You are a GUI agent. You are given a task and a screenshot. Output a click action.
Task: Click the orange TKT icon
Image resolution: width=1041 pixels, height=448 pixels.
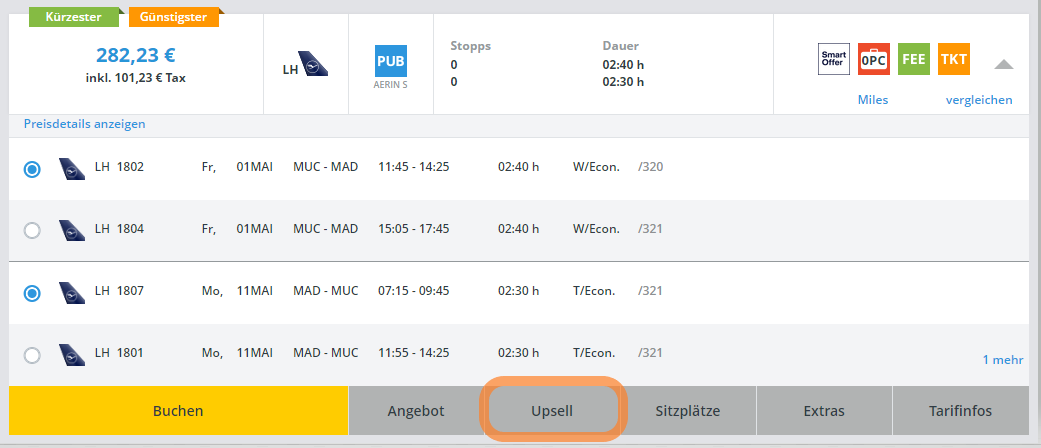[x=953, y=60]
